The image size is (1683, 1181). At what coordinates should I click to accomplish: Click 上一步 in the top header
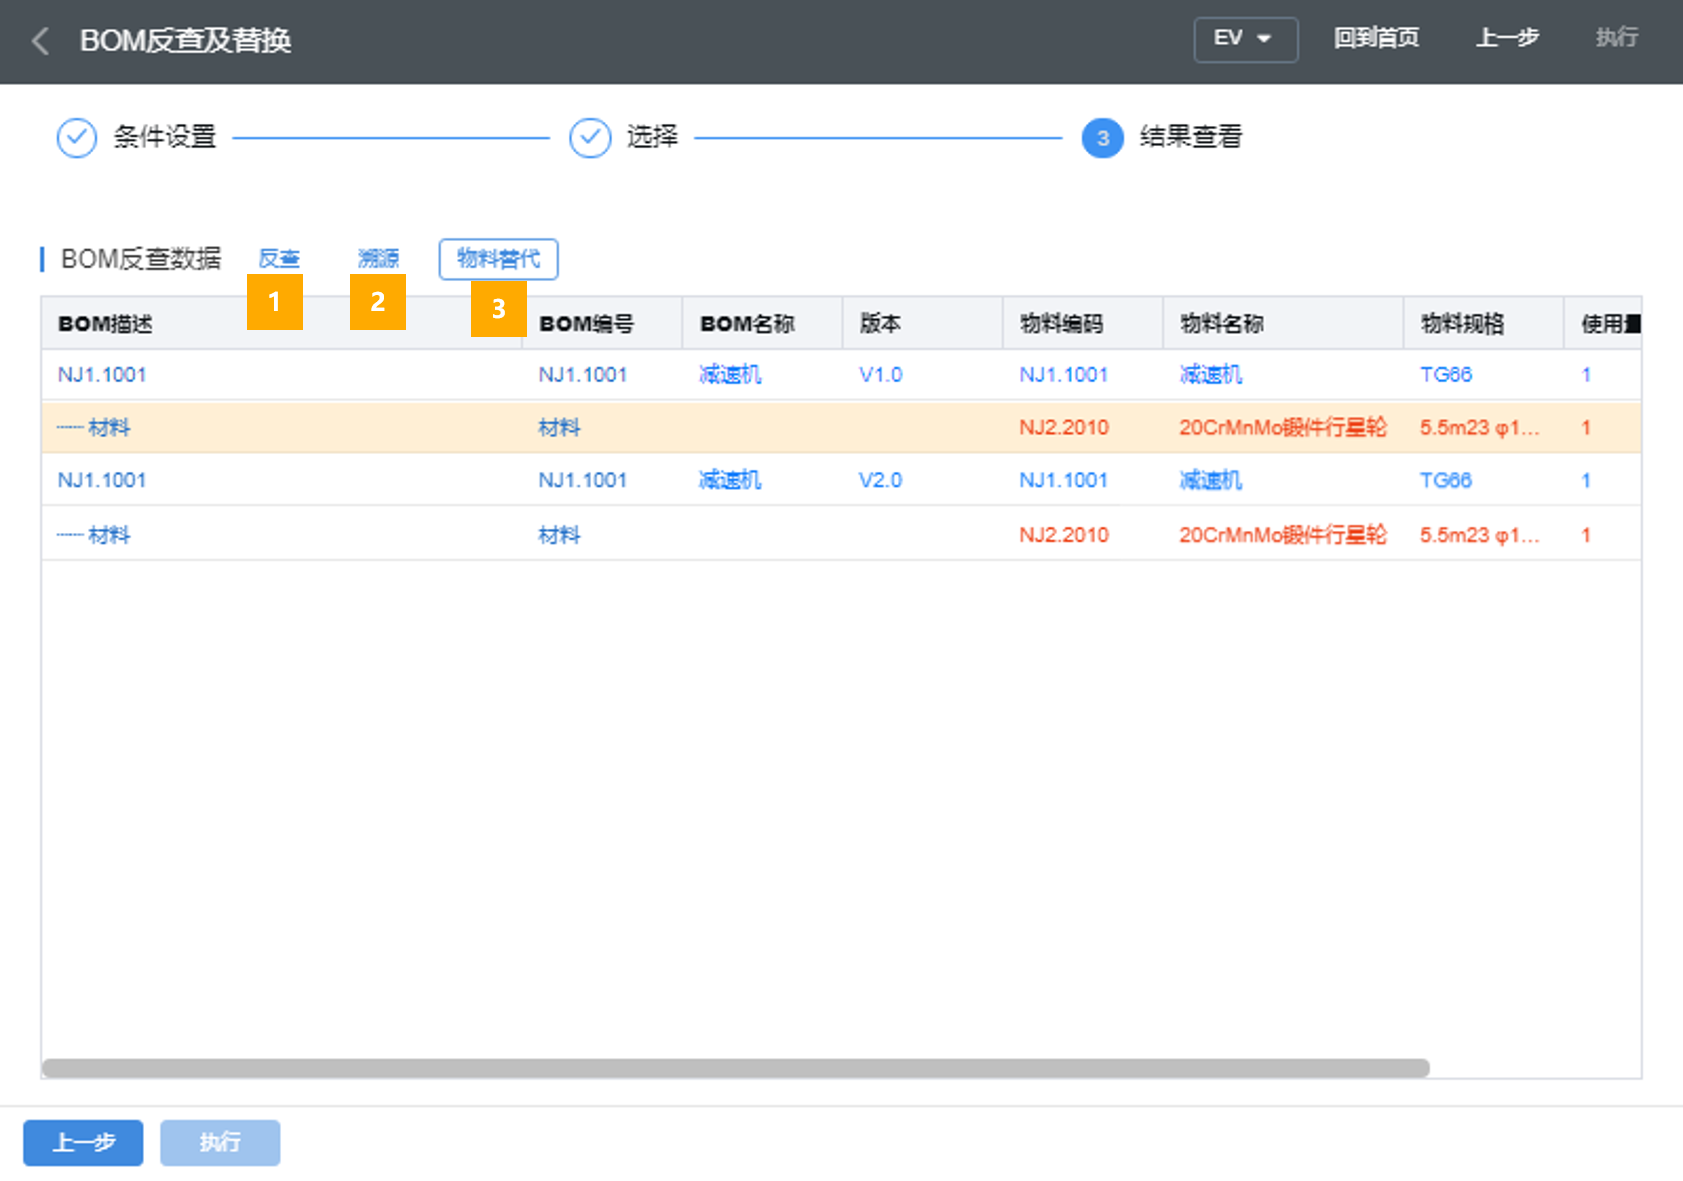[1507, 38]
